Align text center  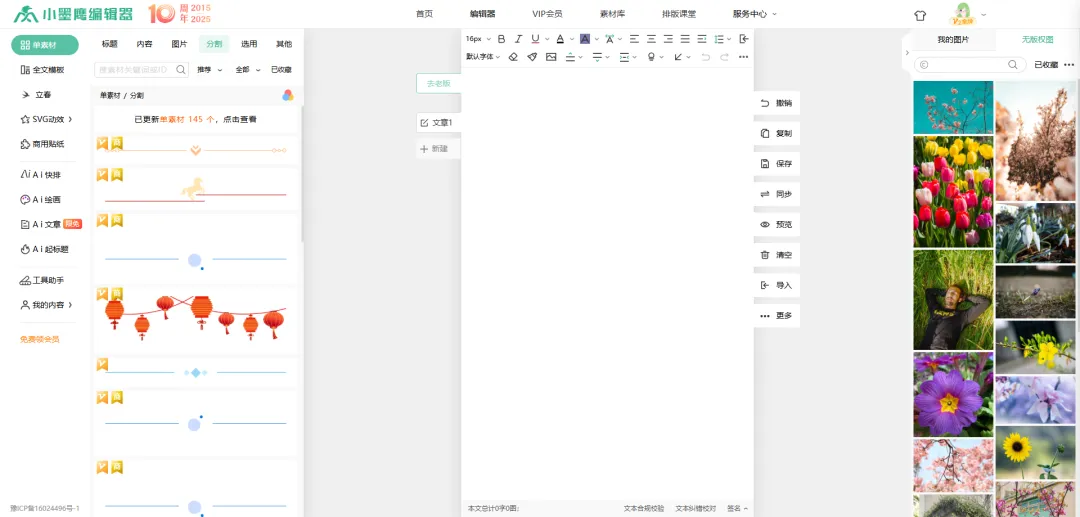coord(652,39)
